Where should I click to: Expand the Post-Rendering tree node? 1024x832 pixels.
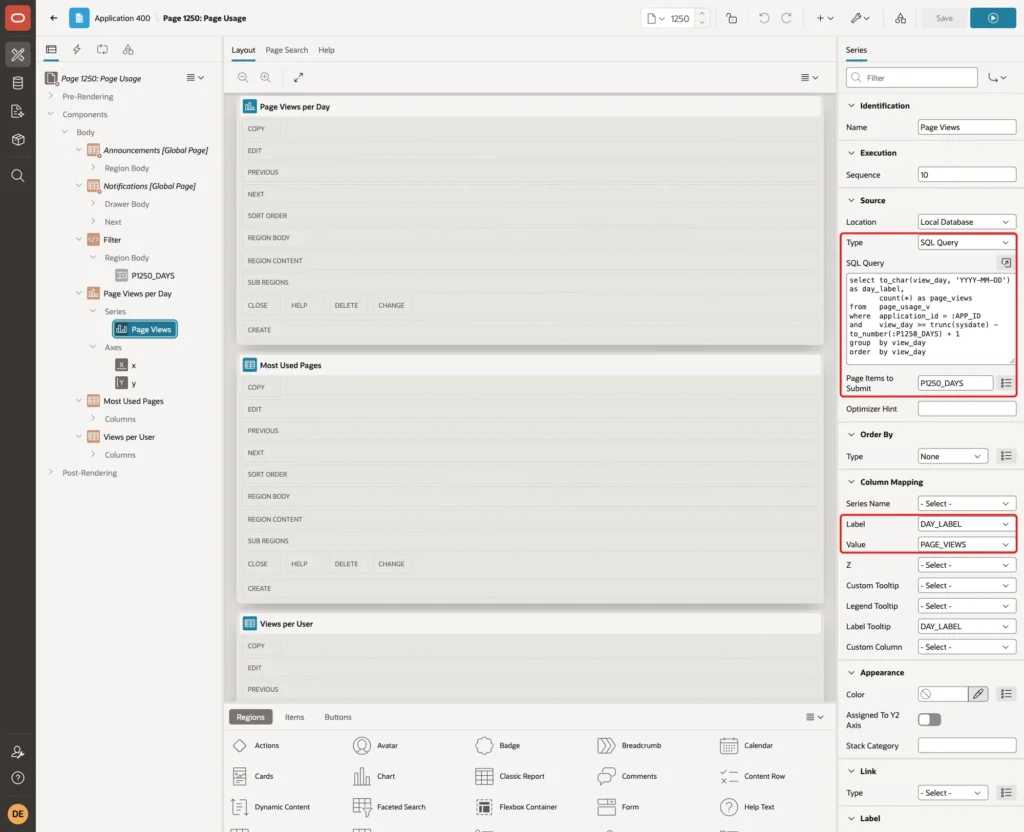(x=50, y=472)
